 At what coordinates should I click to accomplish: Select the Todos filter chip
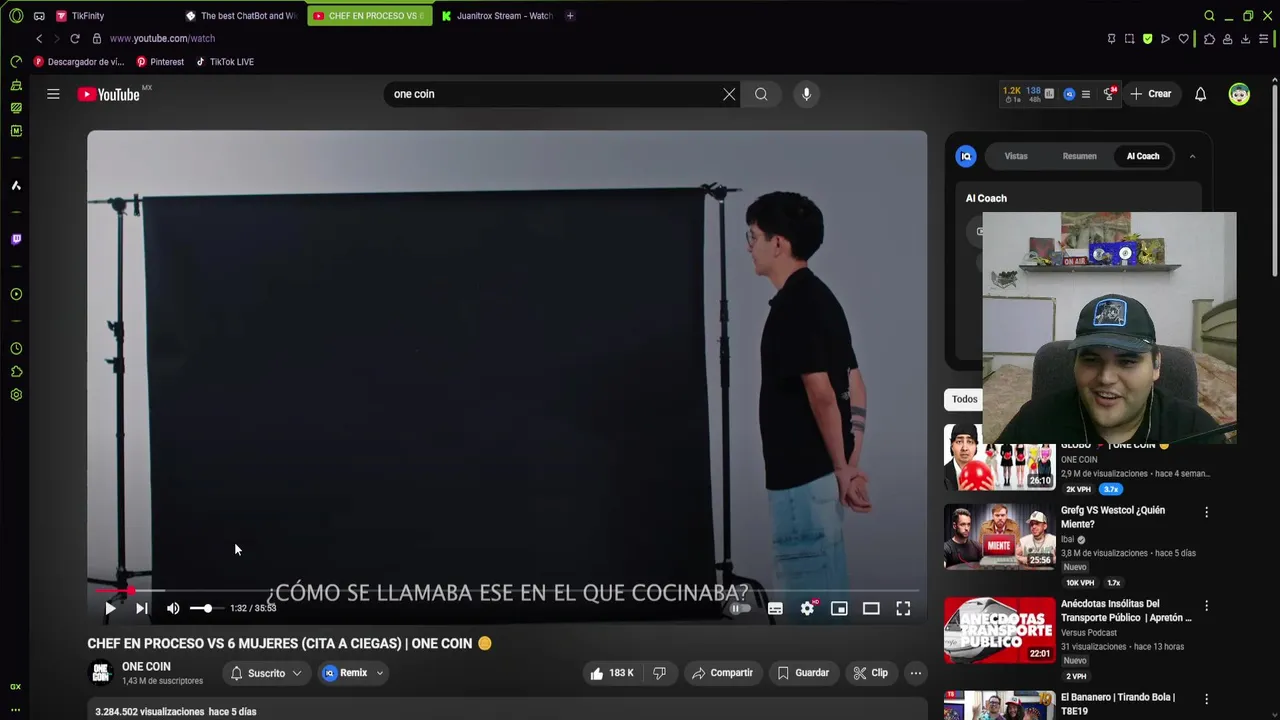964,399
